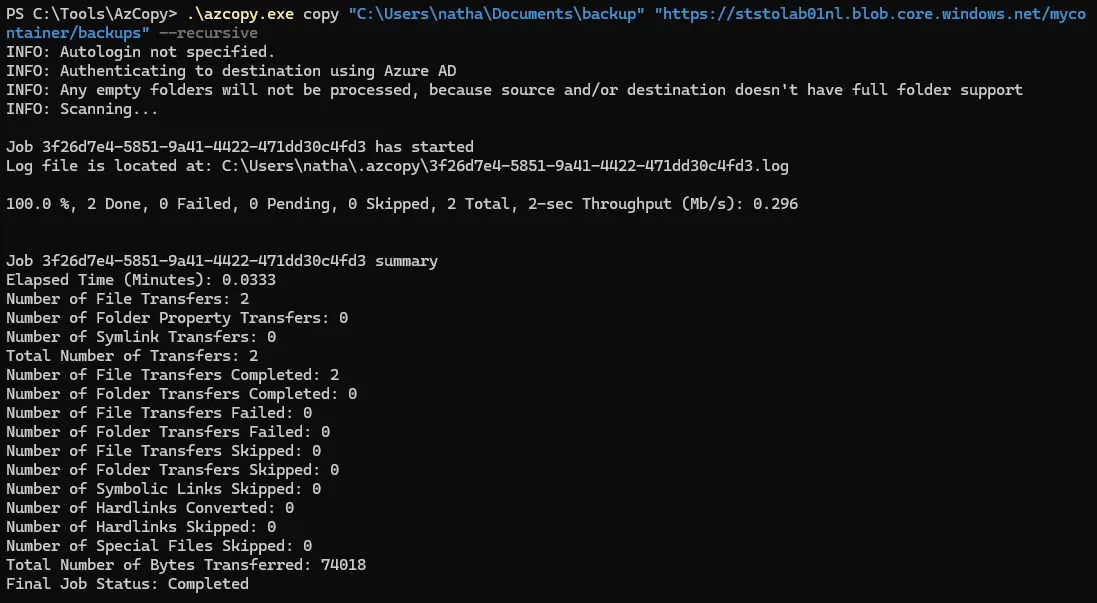Click the 'INFO: Scanning...' line

pos(82,109)
